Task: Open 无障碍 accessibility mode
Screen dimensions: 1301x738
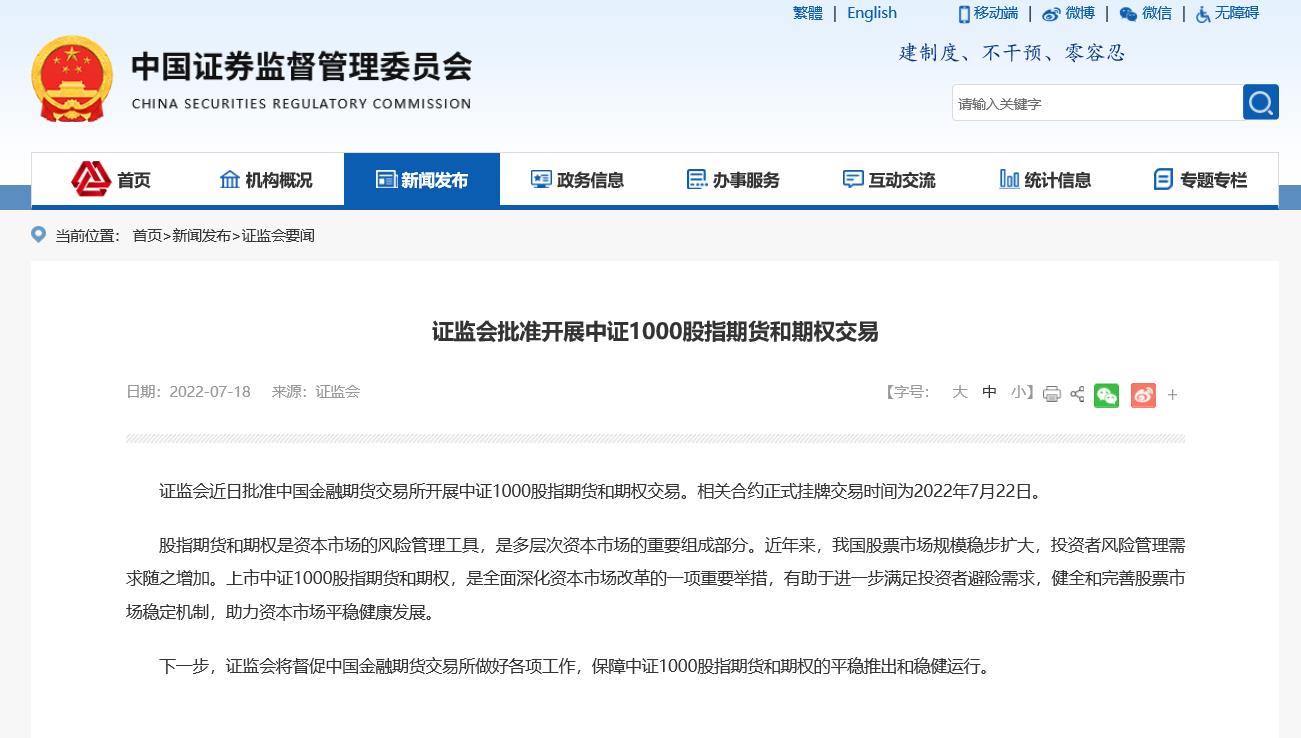Action: (1227, 13)
